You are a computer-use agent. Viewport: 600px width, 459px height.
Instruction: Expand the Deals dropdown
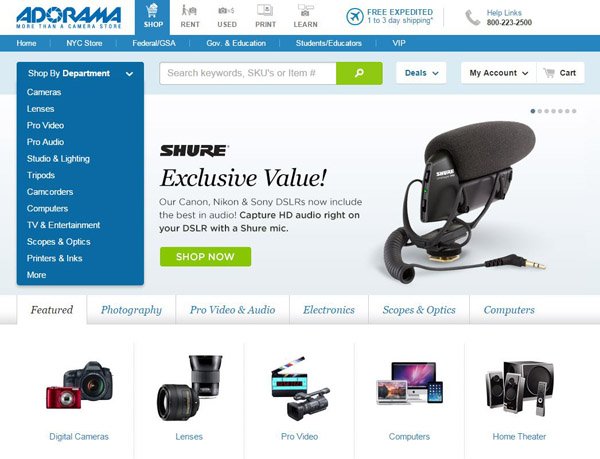[421, 73]
